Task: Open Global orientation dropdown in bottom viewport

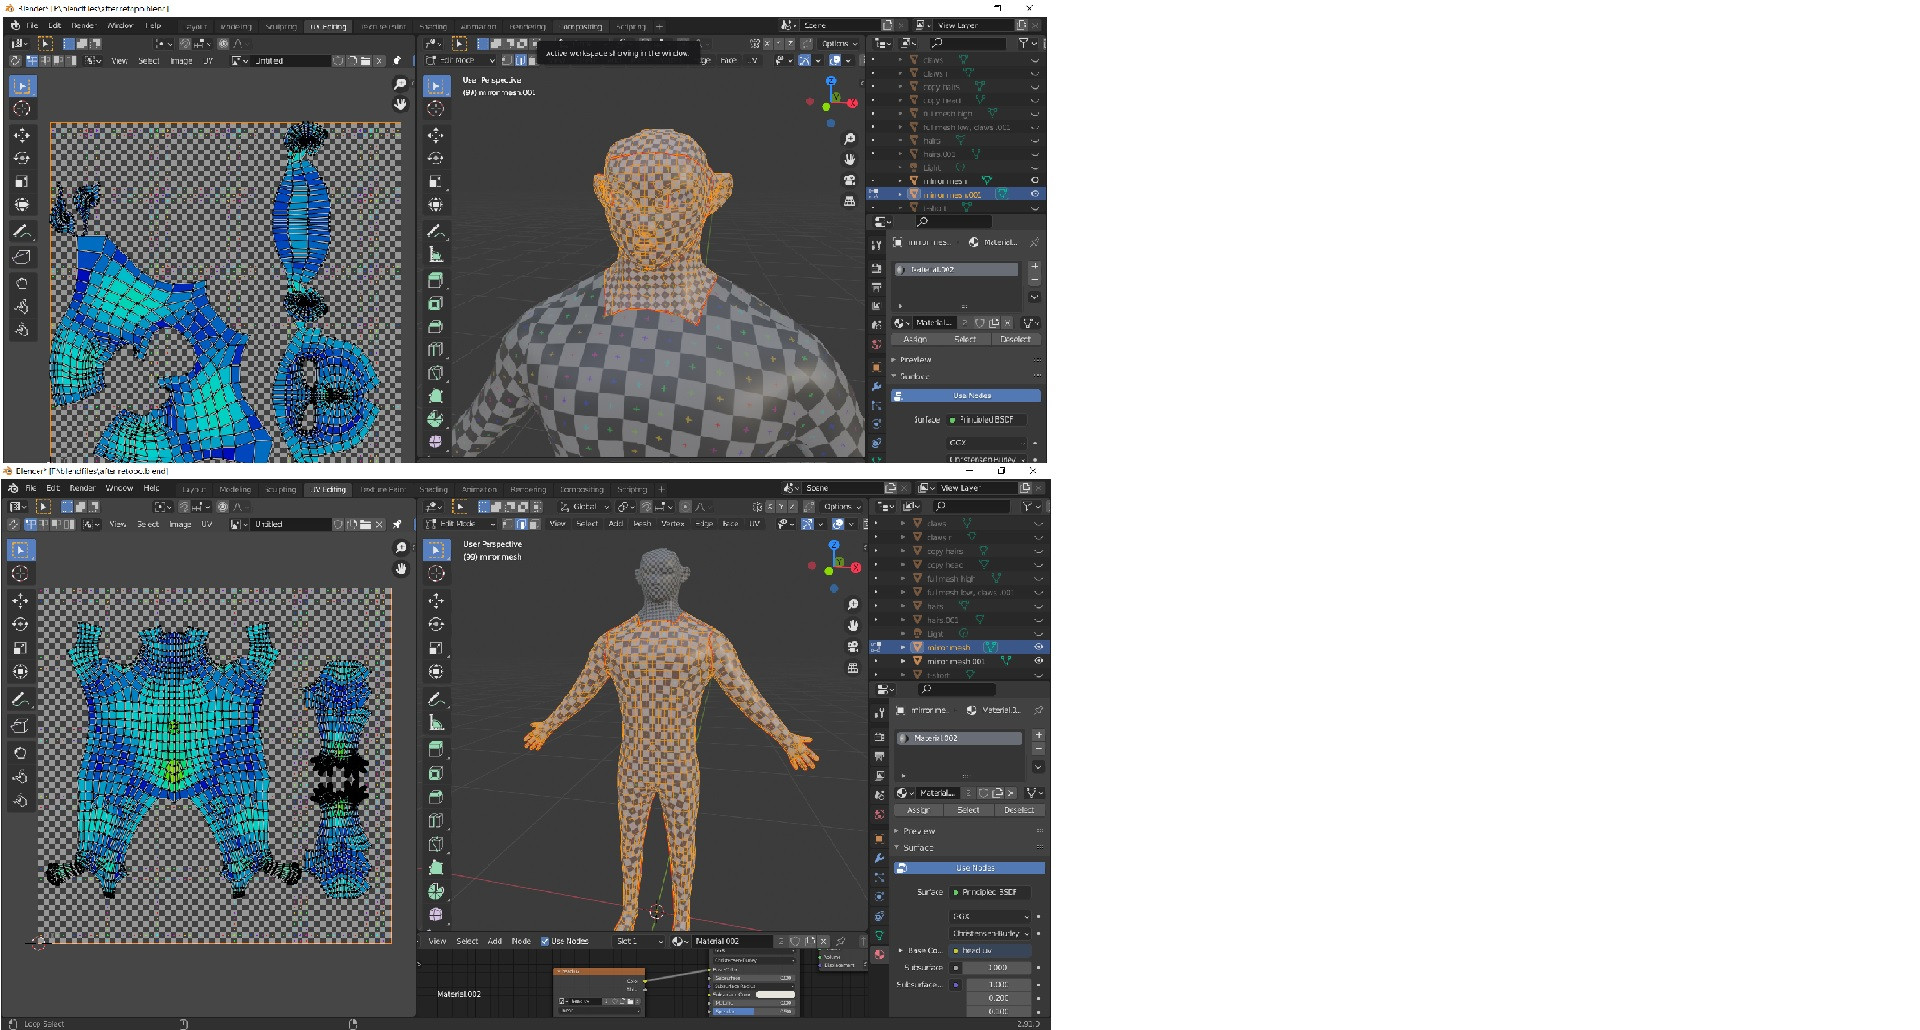Action: [585, 507]
